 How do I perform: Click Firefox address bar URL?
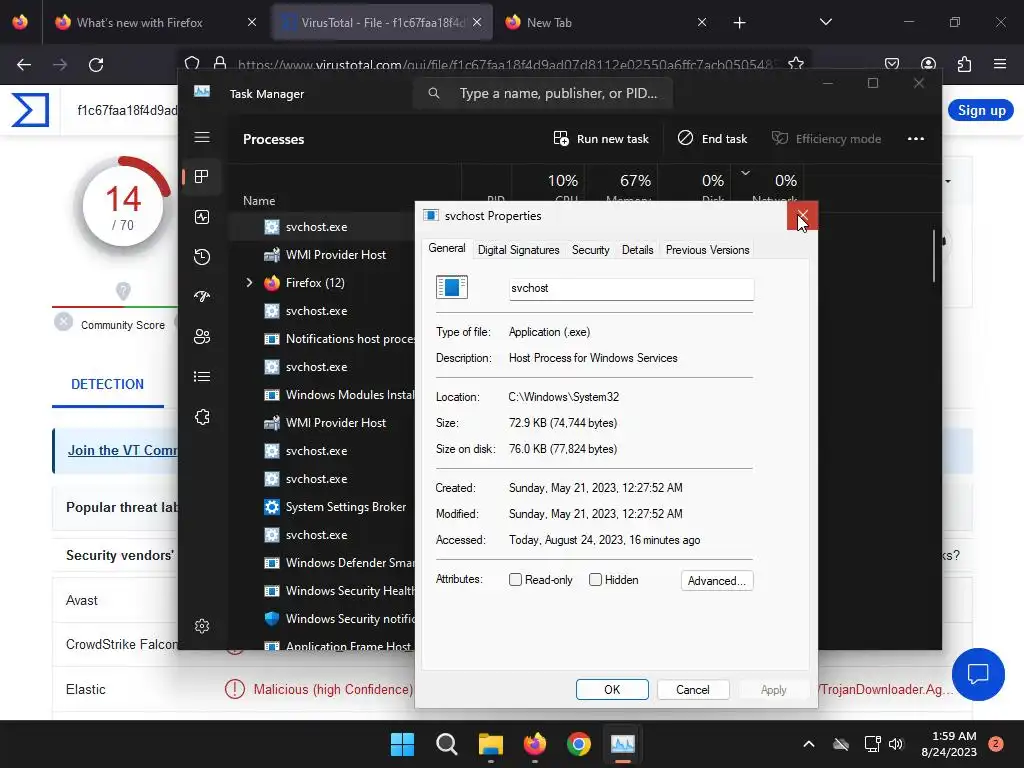click(x=506, y=65)
